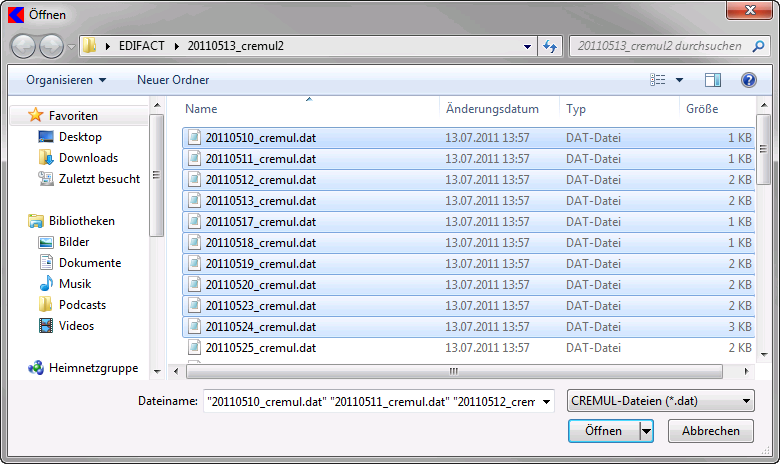Click the file list vertical scrollbar thumb
The image size is (780, 464).
[x=763, y=149]
